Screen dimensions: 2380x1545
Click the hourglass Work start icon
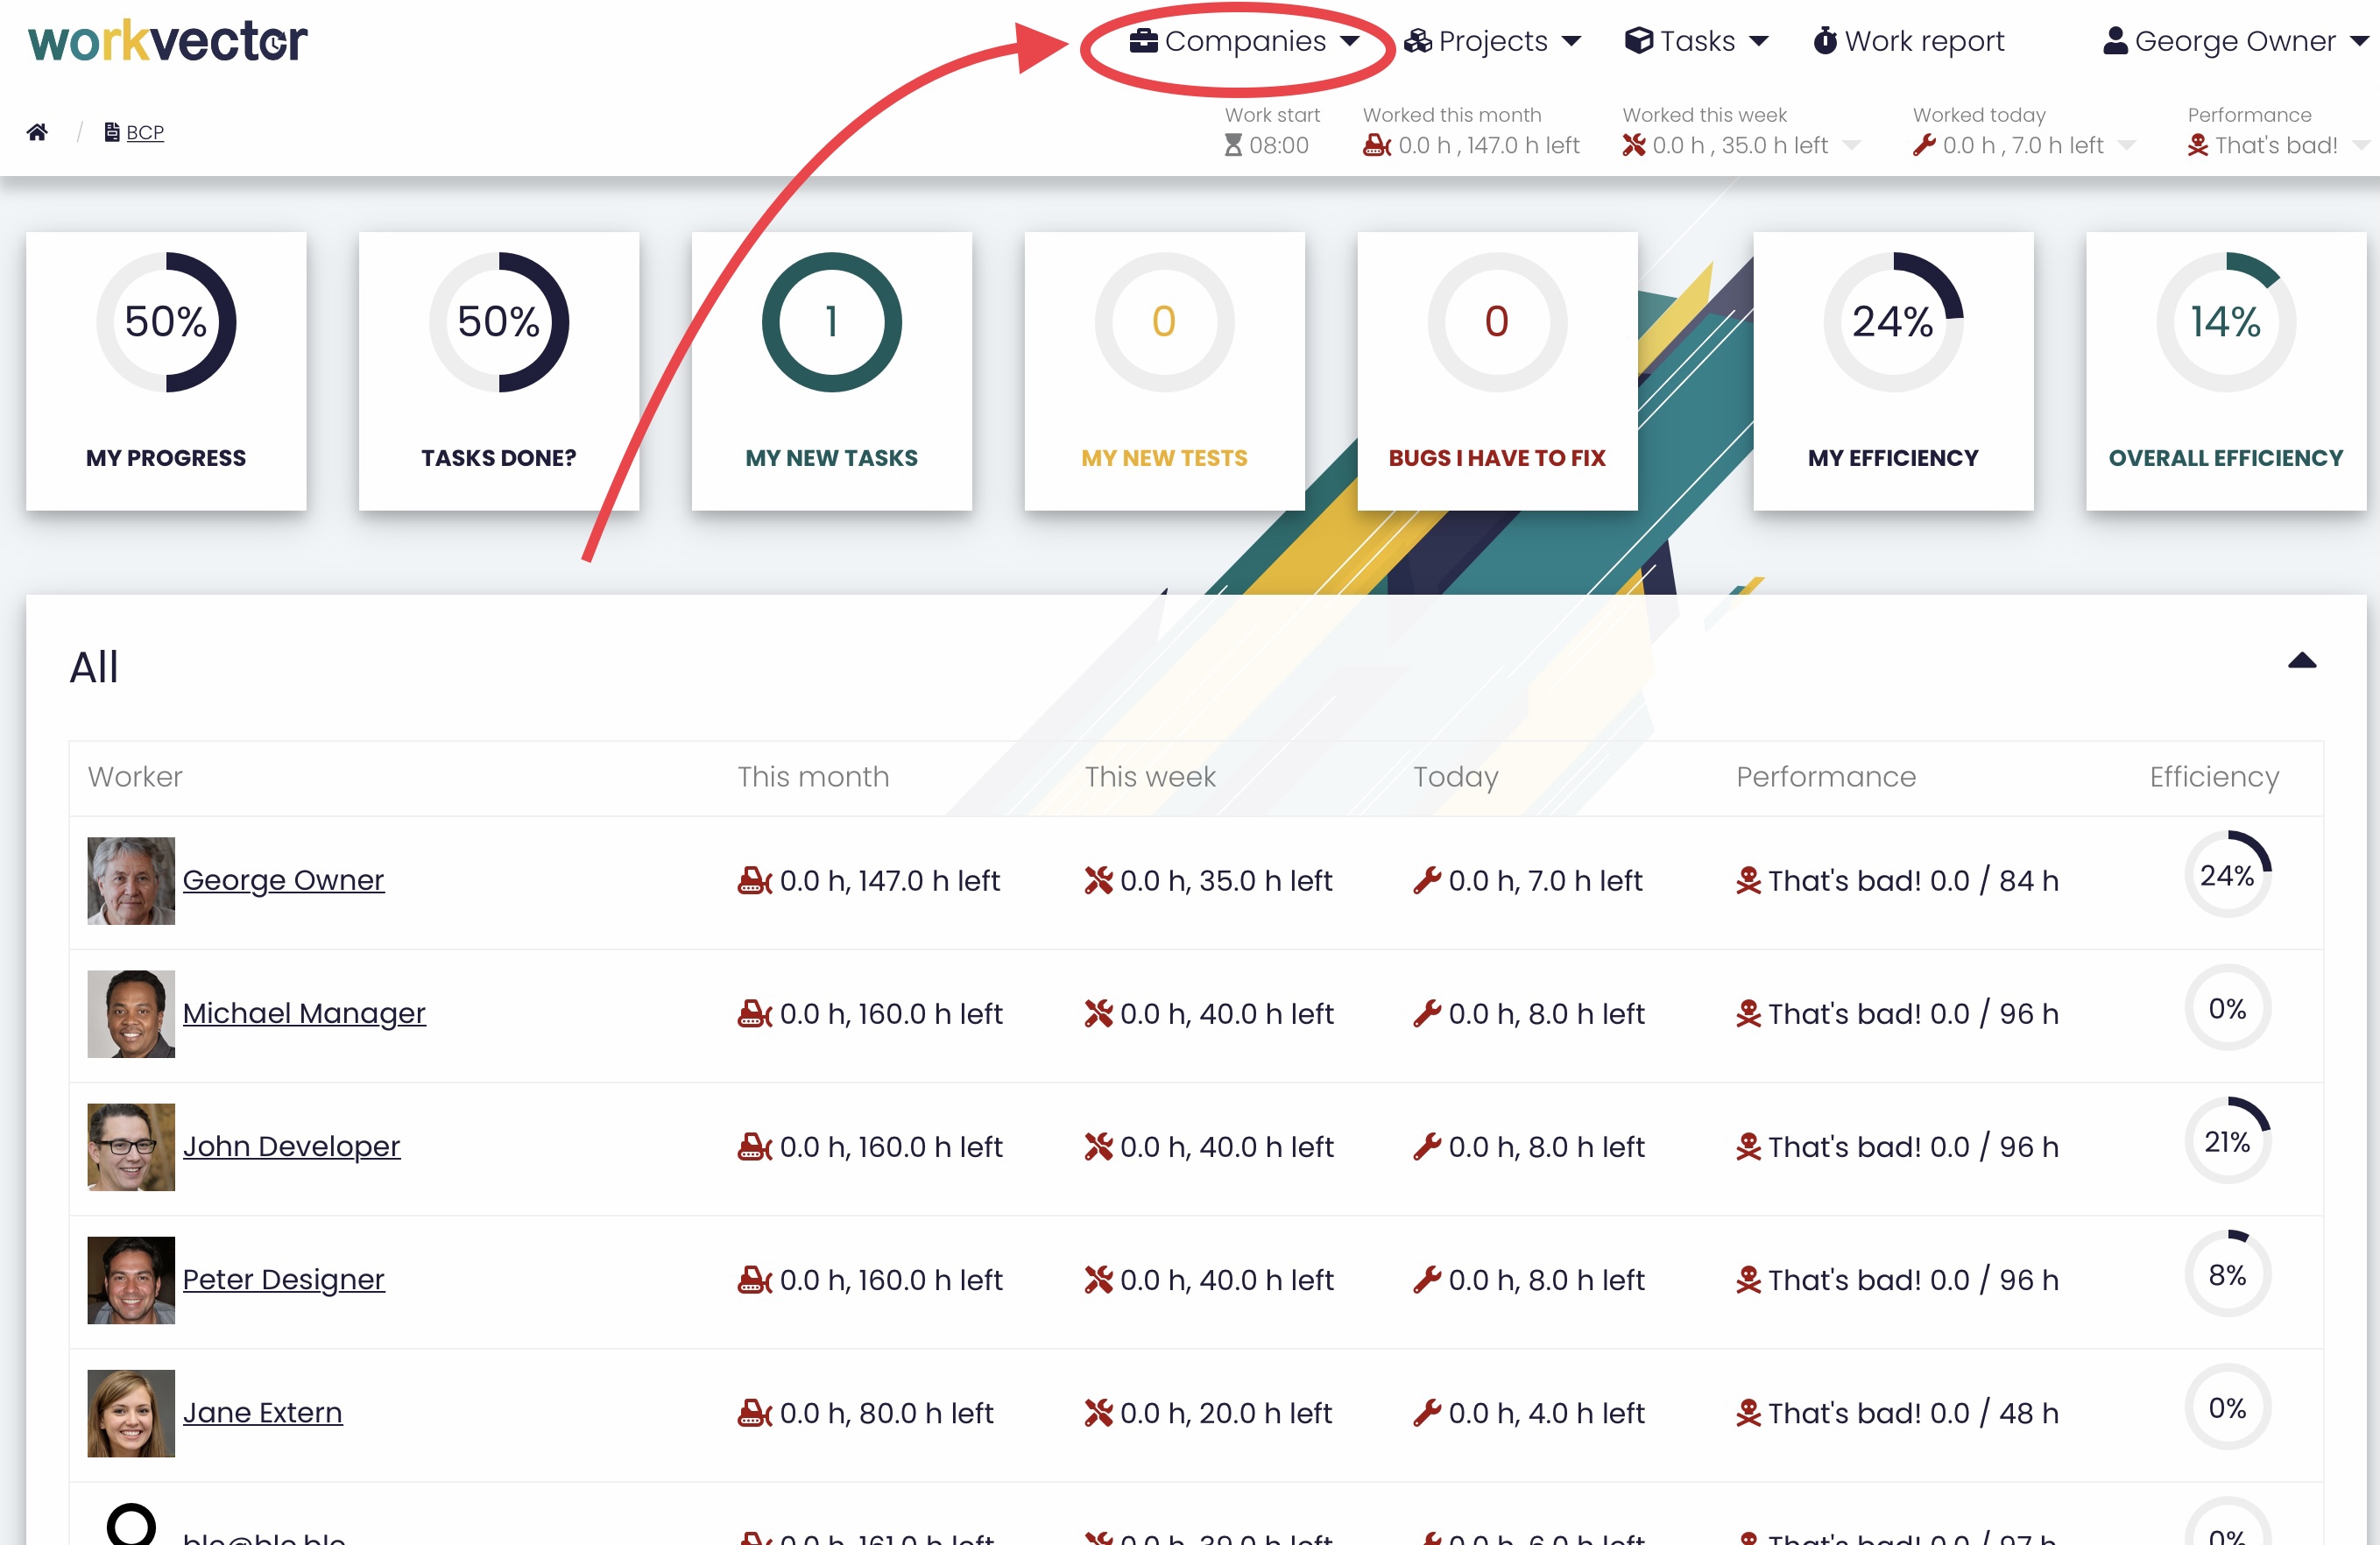(1233, 146)
